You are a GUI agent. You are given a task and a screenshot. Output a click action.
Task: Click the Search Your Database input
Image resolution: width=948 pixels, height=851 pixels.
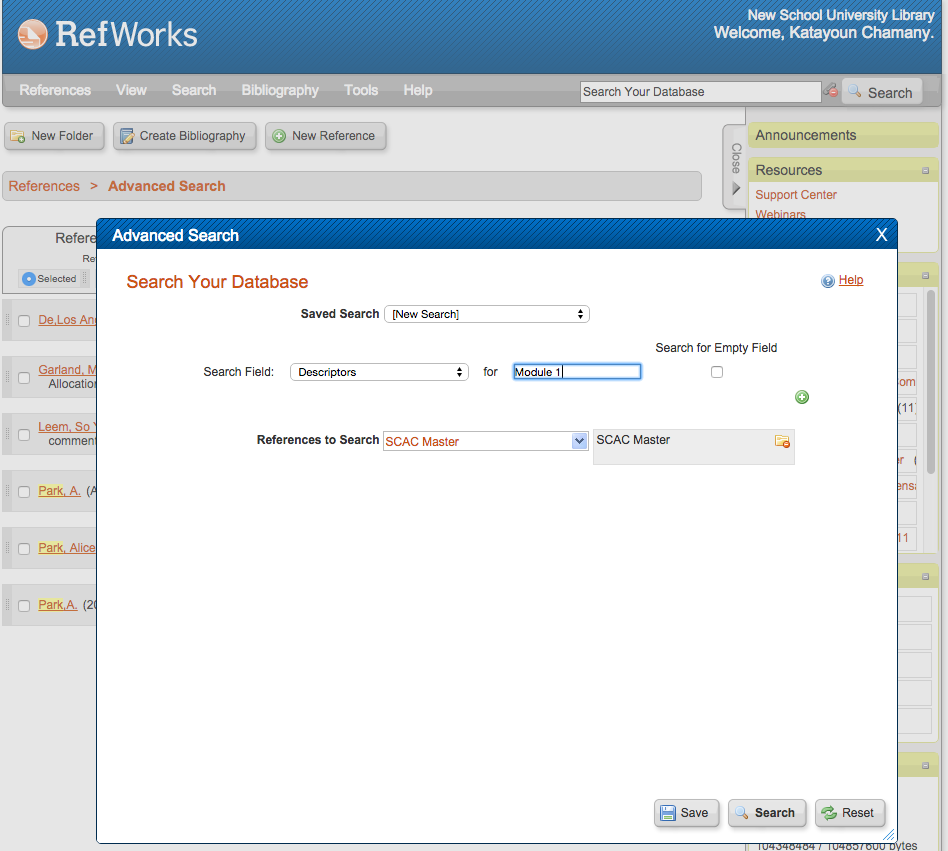(700, 92)
